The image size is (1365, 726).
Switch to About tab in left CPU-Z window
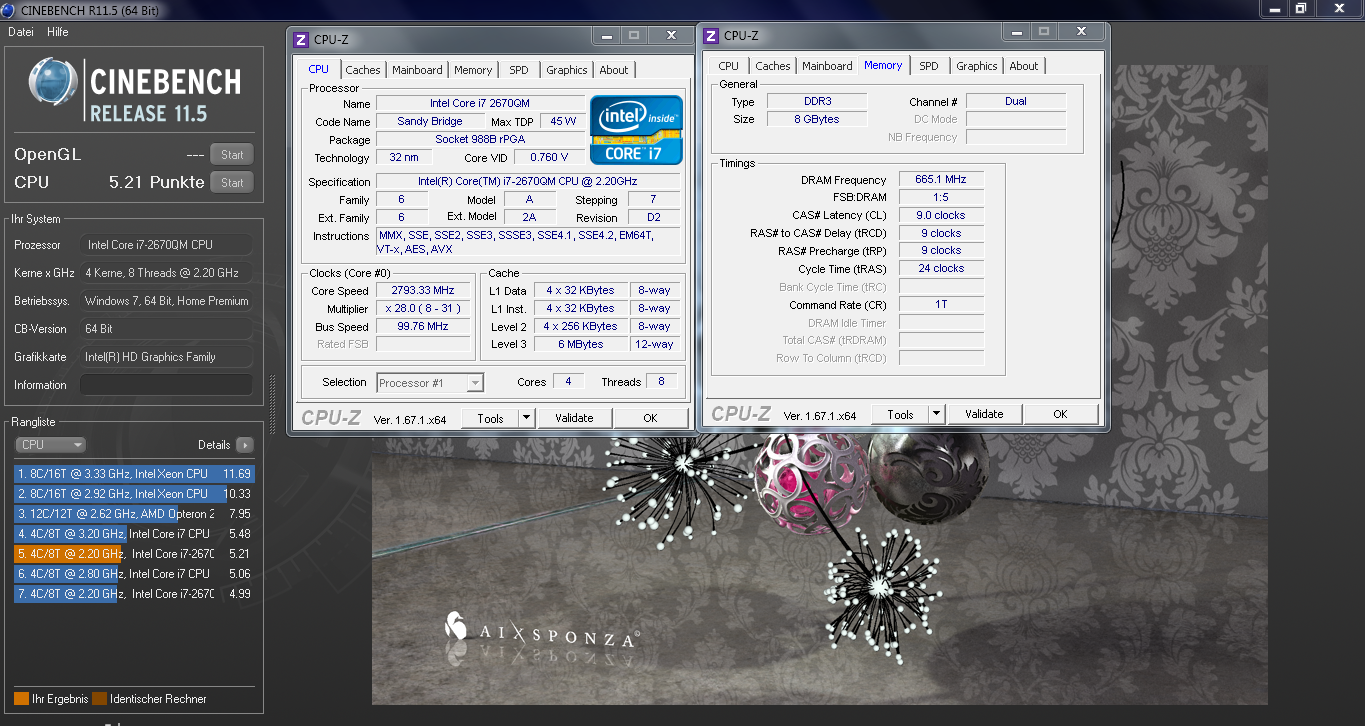(614, 70)
